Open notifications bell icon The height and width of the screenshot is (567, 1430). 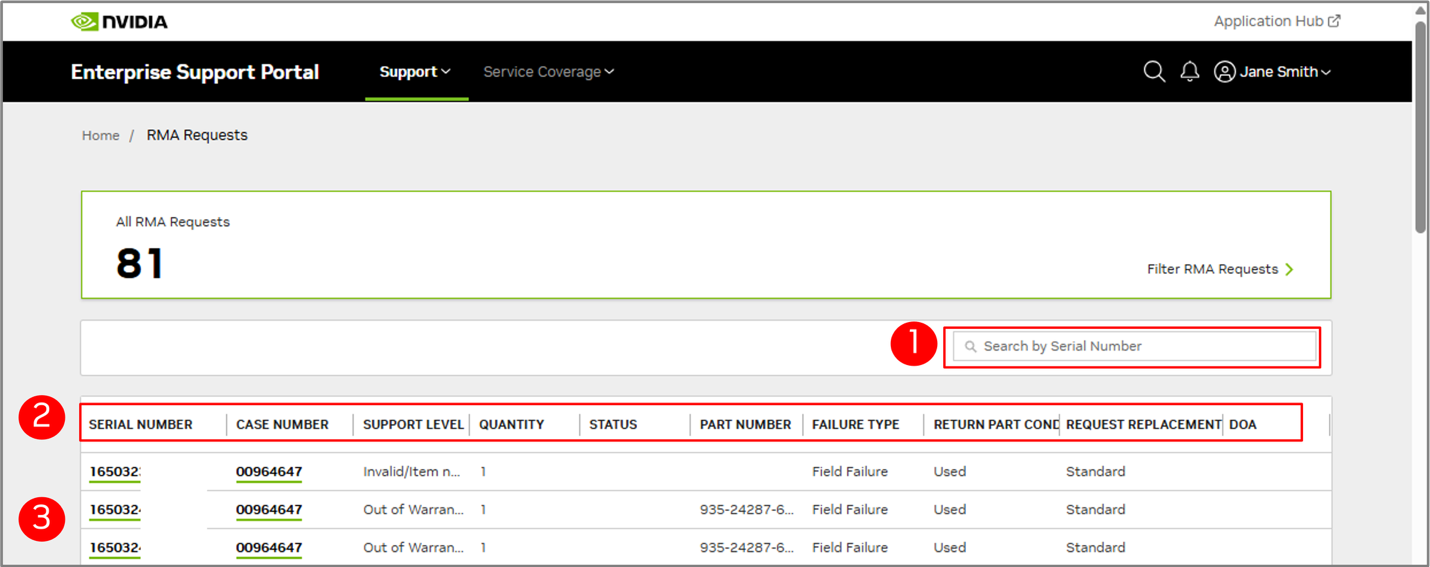tap(1190, 72)
